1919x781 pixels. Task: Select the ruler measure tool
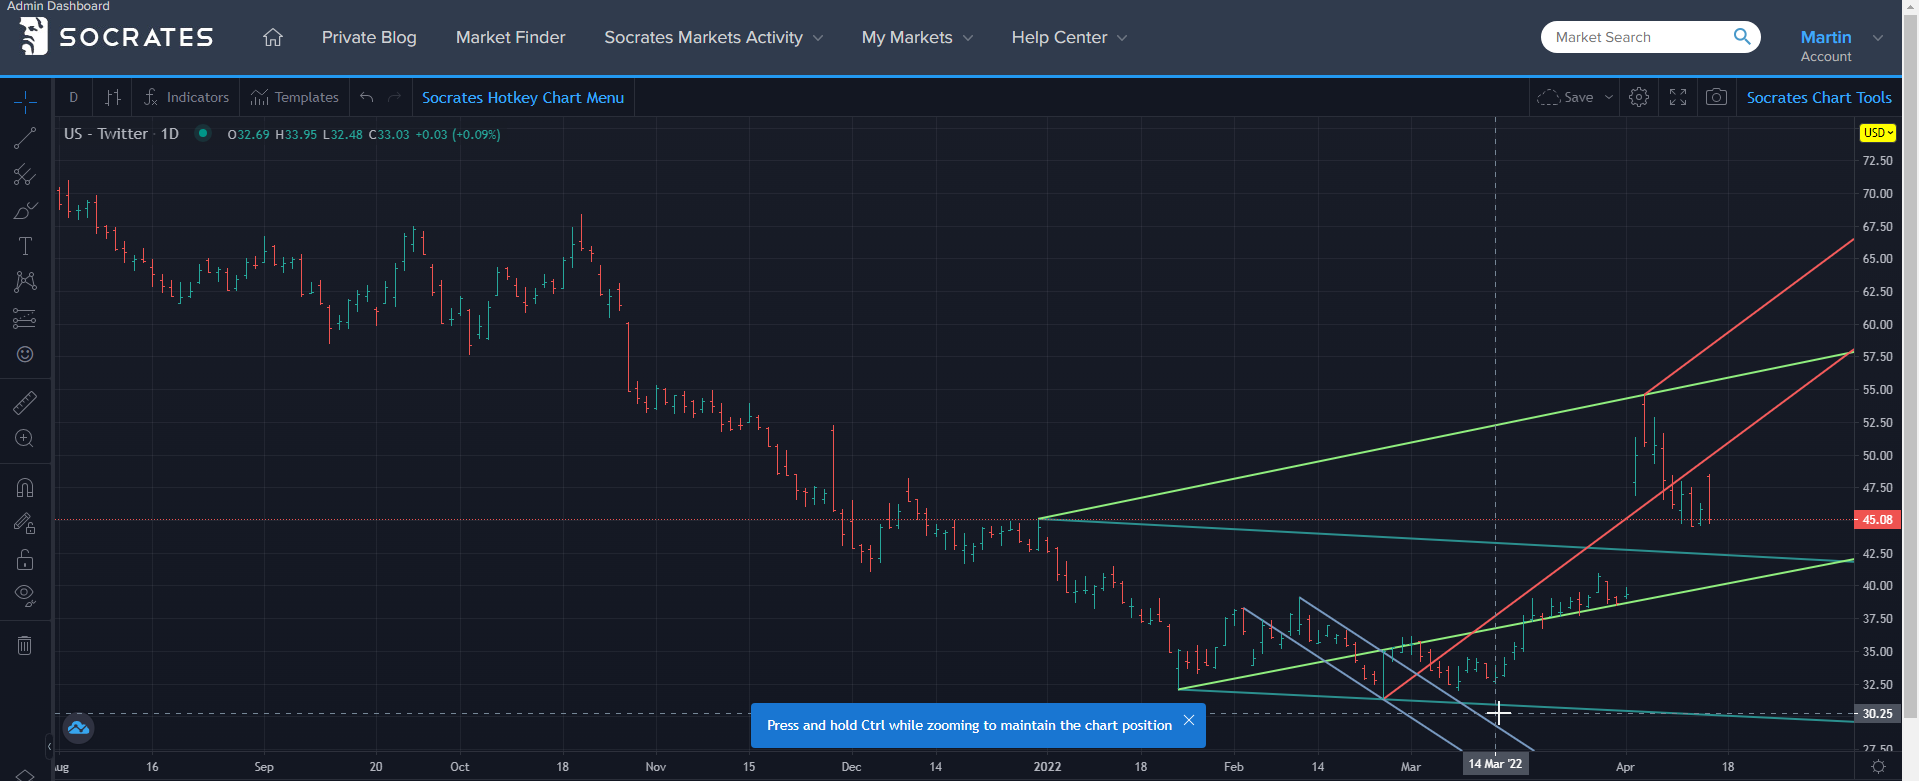(x=25, y=402)
